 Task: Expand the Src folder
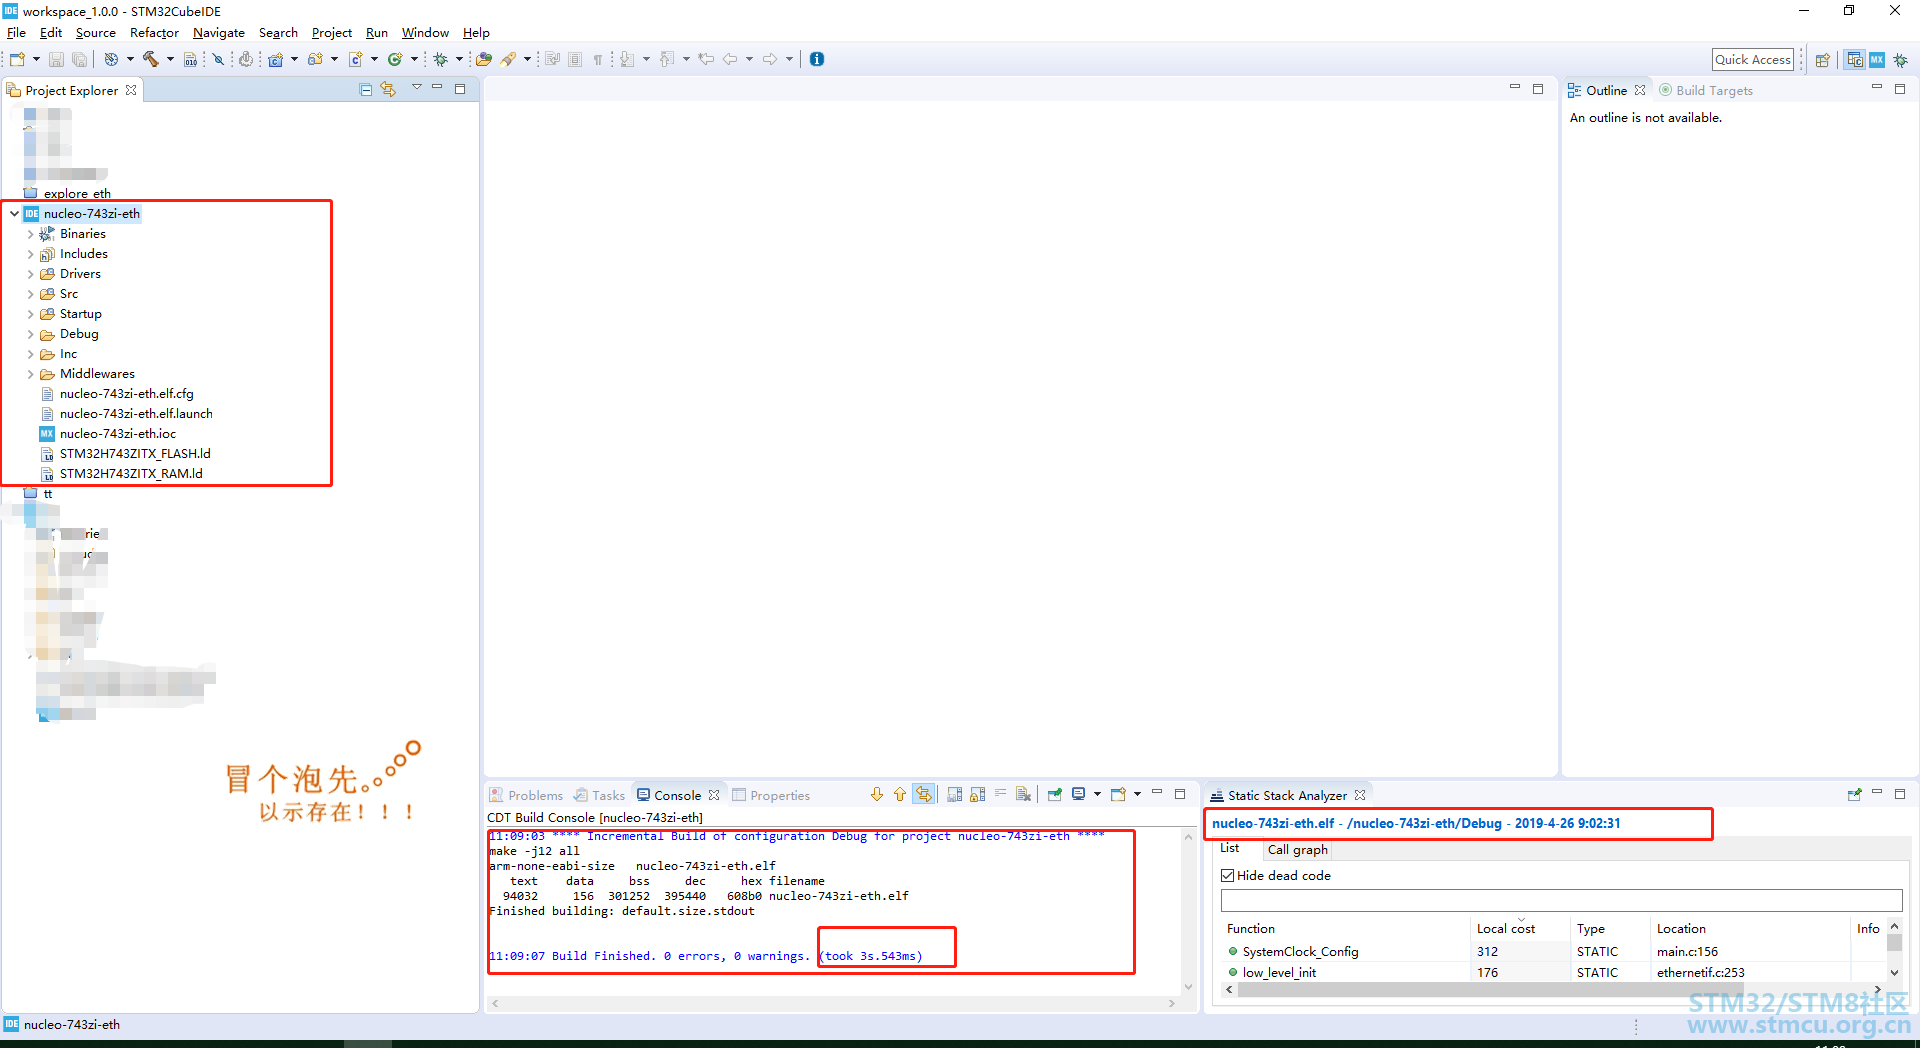pyautogui.click(x=30, y=294)
